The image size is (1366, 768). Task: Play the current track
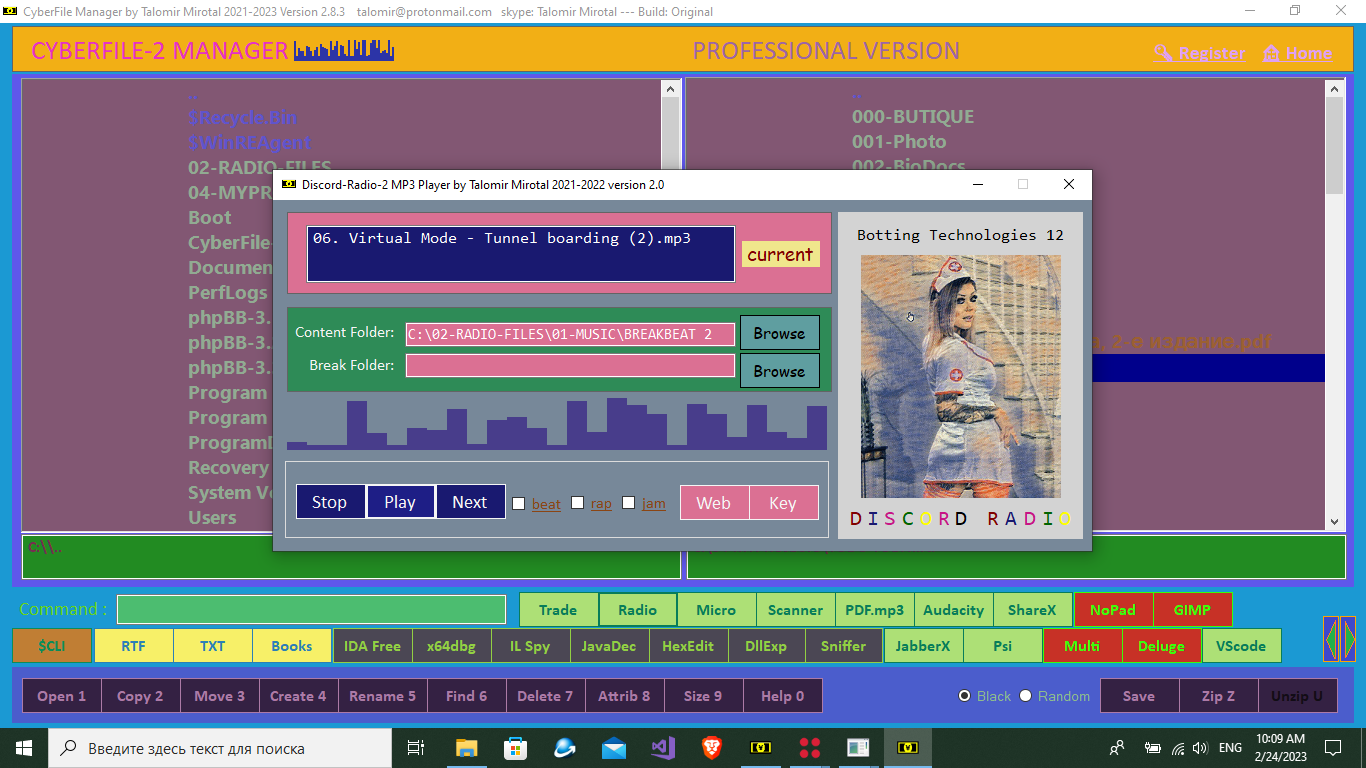400,502
